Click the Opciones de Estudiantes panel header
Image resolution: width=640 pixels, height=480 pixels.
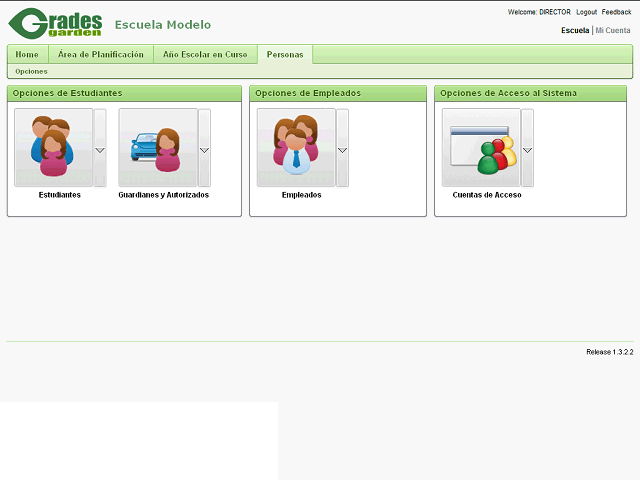coord(124,93)
